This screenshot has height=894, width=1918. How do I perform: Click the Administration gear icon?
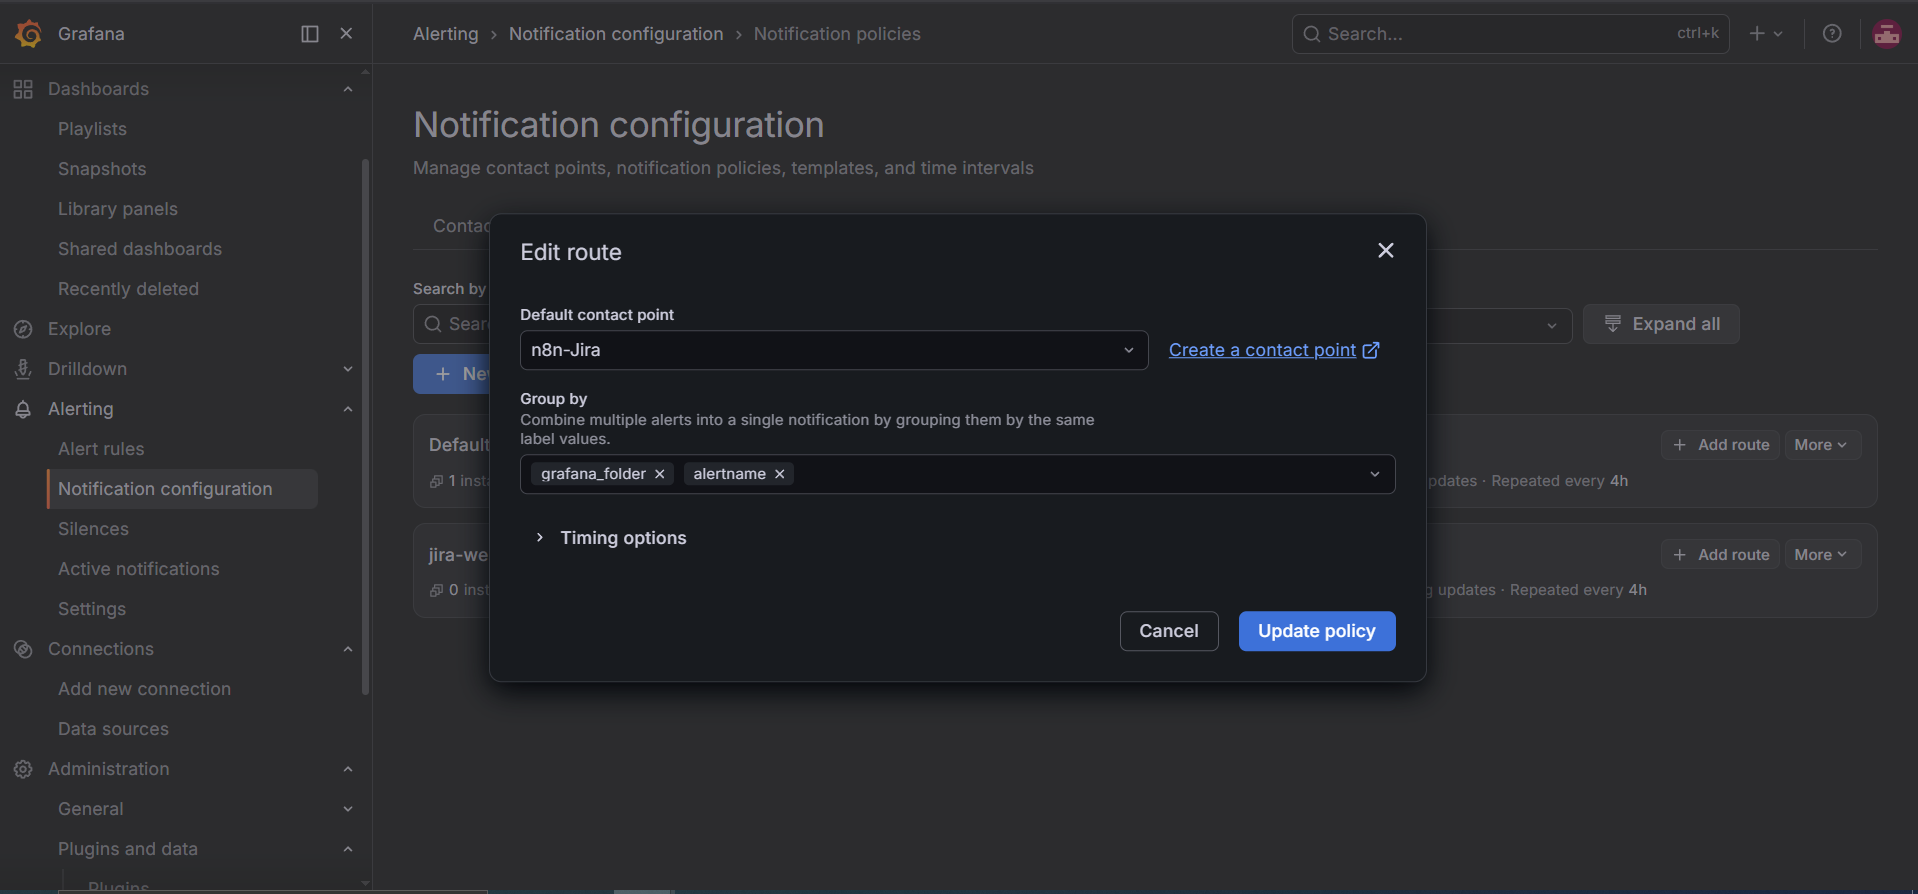coord(23,769)
